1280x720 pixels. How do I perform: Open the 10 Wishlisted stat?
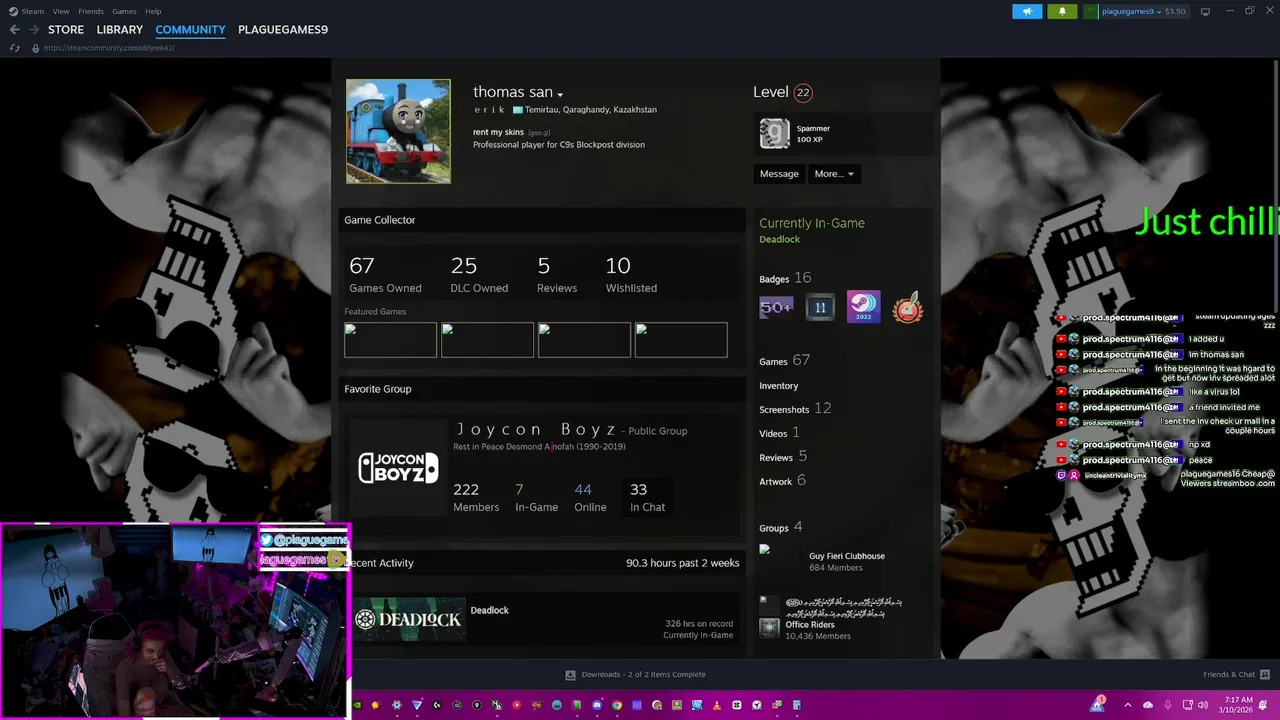click(631, 275)
